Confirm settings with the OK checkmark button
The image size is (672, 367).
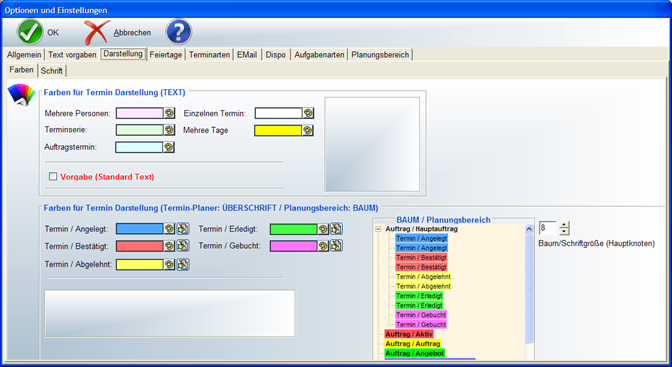click(38, 32)
